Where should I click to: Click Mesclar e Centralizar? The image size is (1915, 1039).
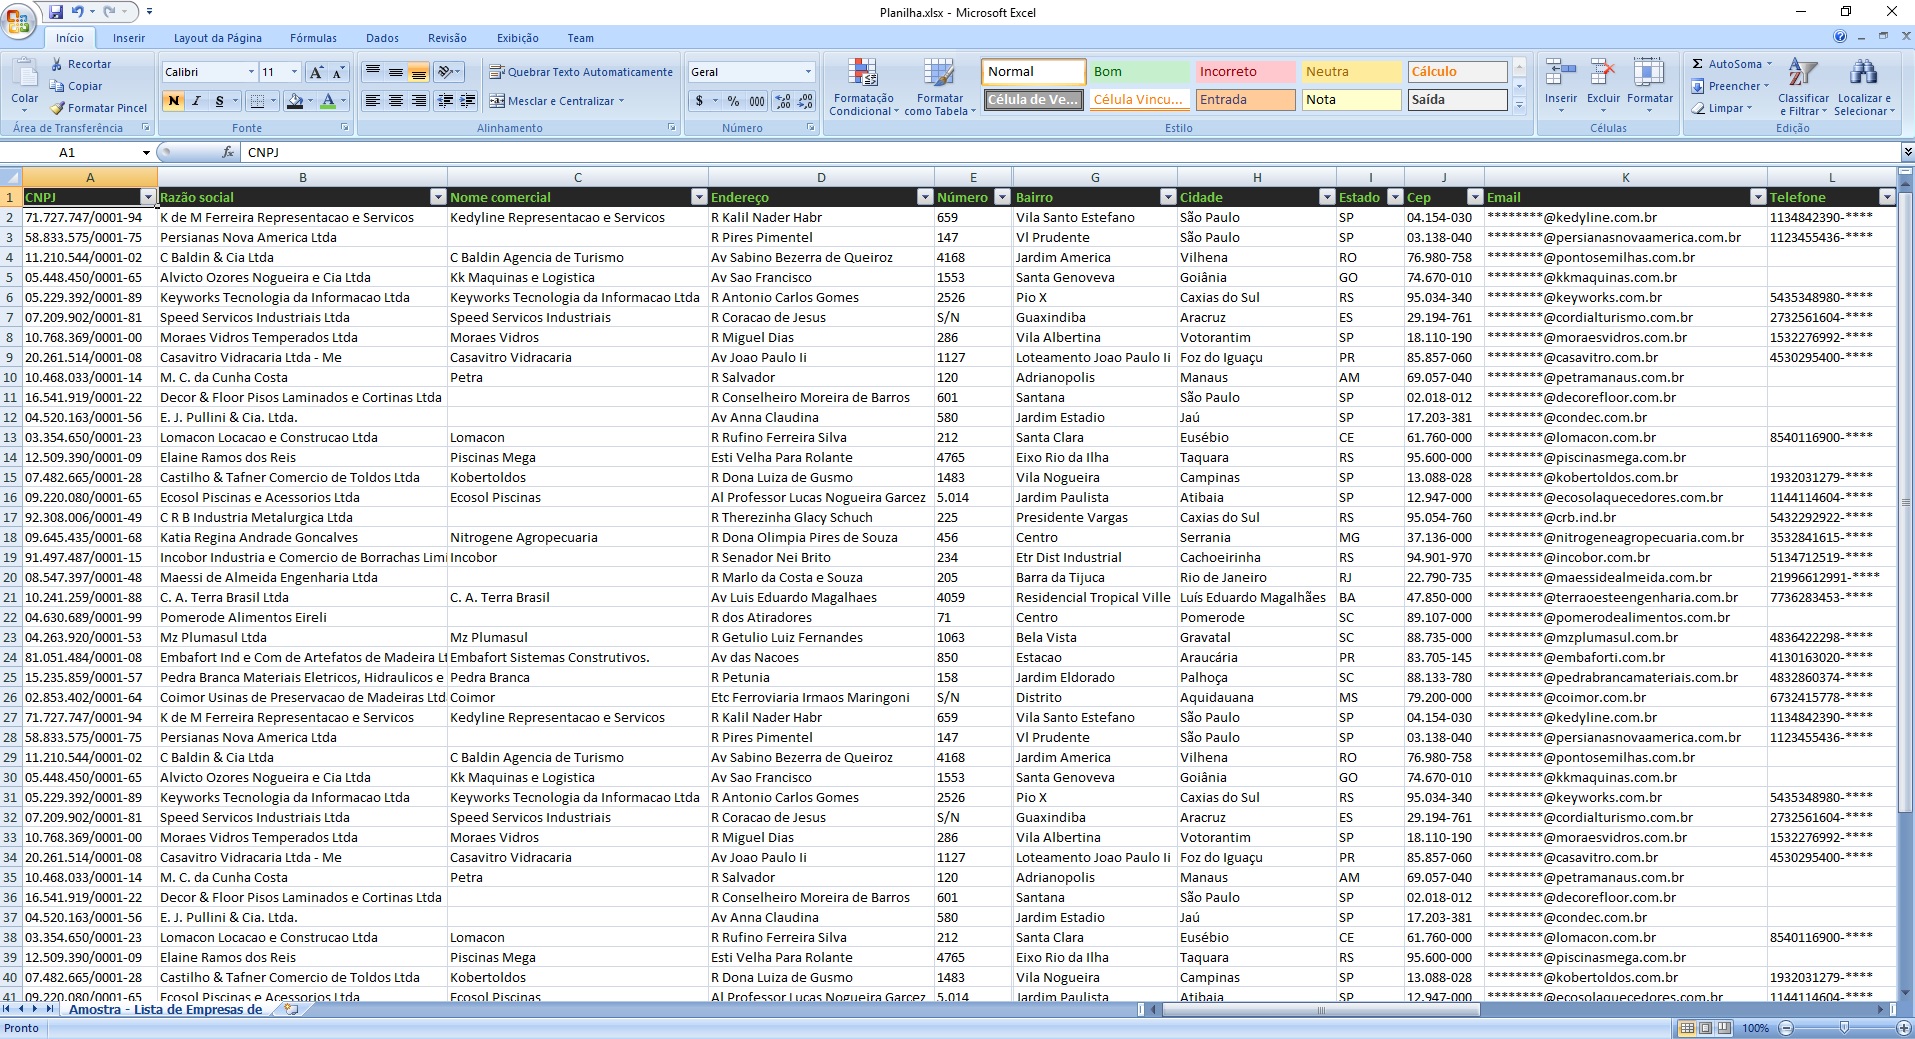556,101
